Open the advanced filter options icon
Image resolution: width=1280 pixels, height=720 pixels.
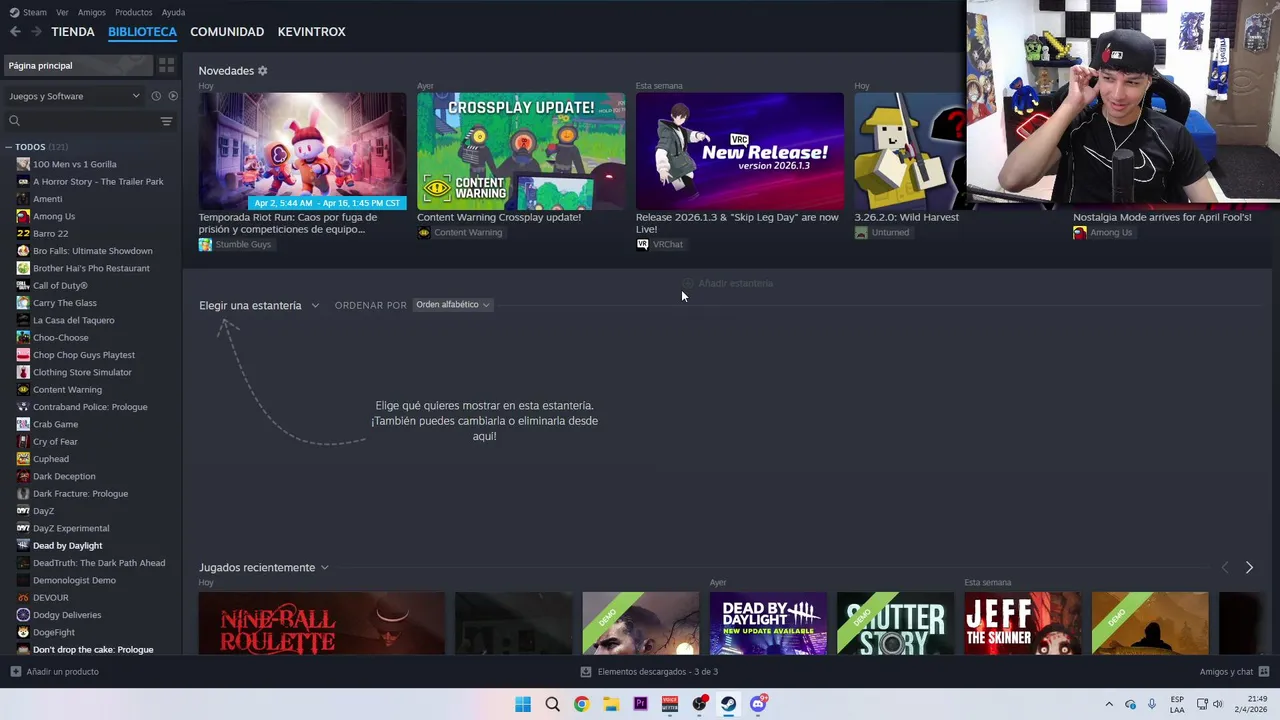point(166,121)
